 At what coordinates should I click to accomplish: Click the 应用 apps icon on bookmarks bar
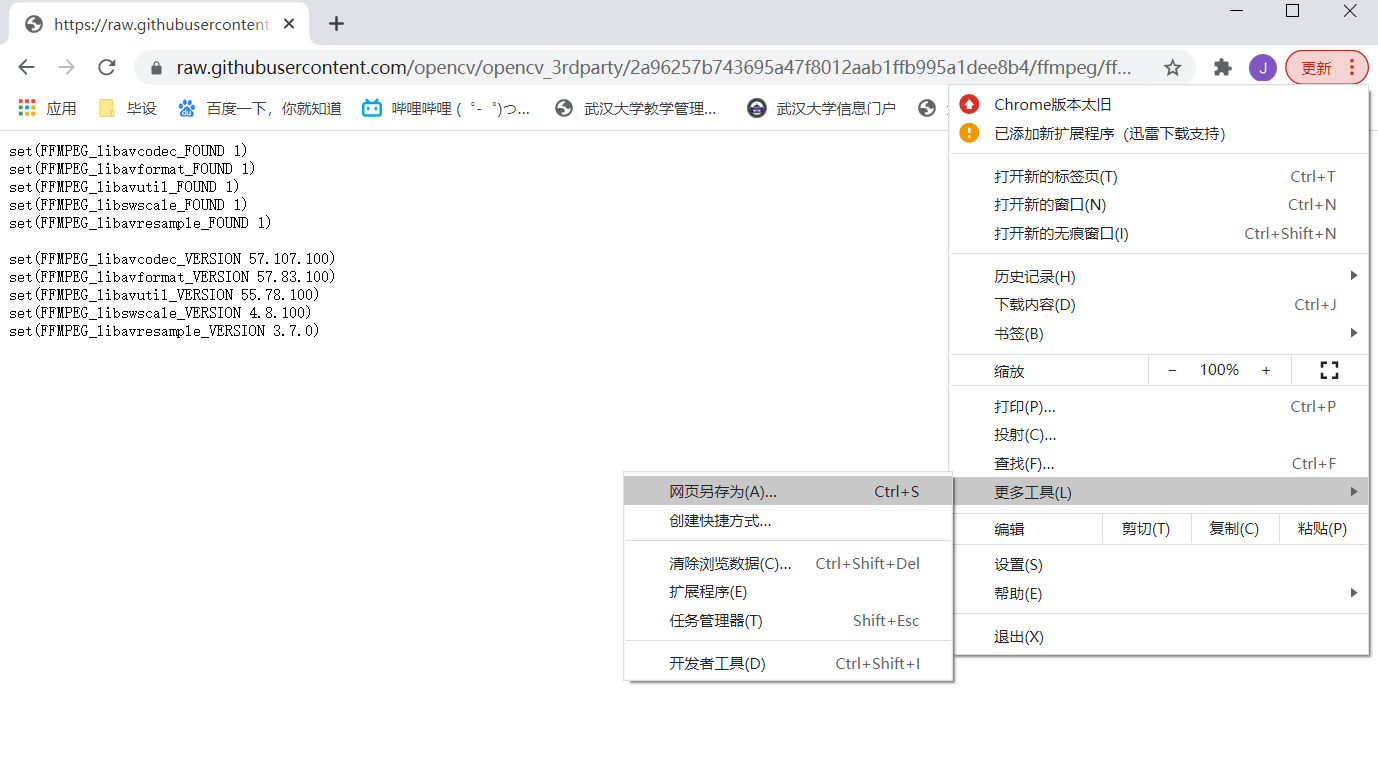(27, 108)
